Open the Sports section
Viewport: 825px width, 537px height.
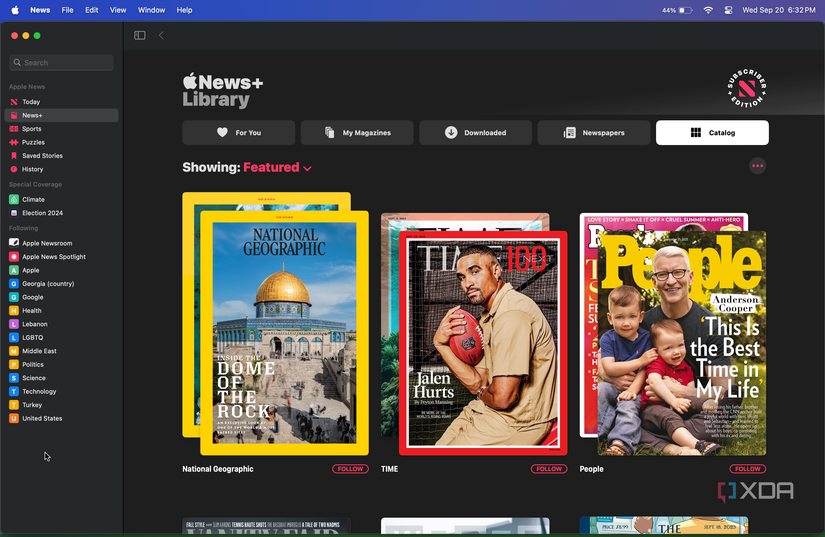pyautogui.click(x=62, y=129)
